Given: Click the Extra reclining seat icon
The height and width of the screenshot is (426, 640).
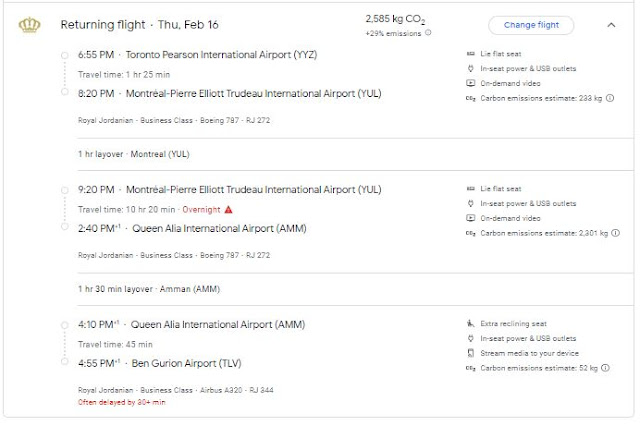Looking at the screenshot, I should coord(471,324).
